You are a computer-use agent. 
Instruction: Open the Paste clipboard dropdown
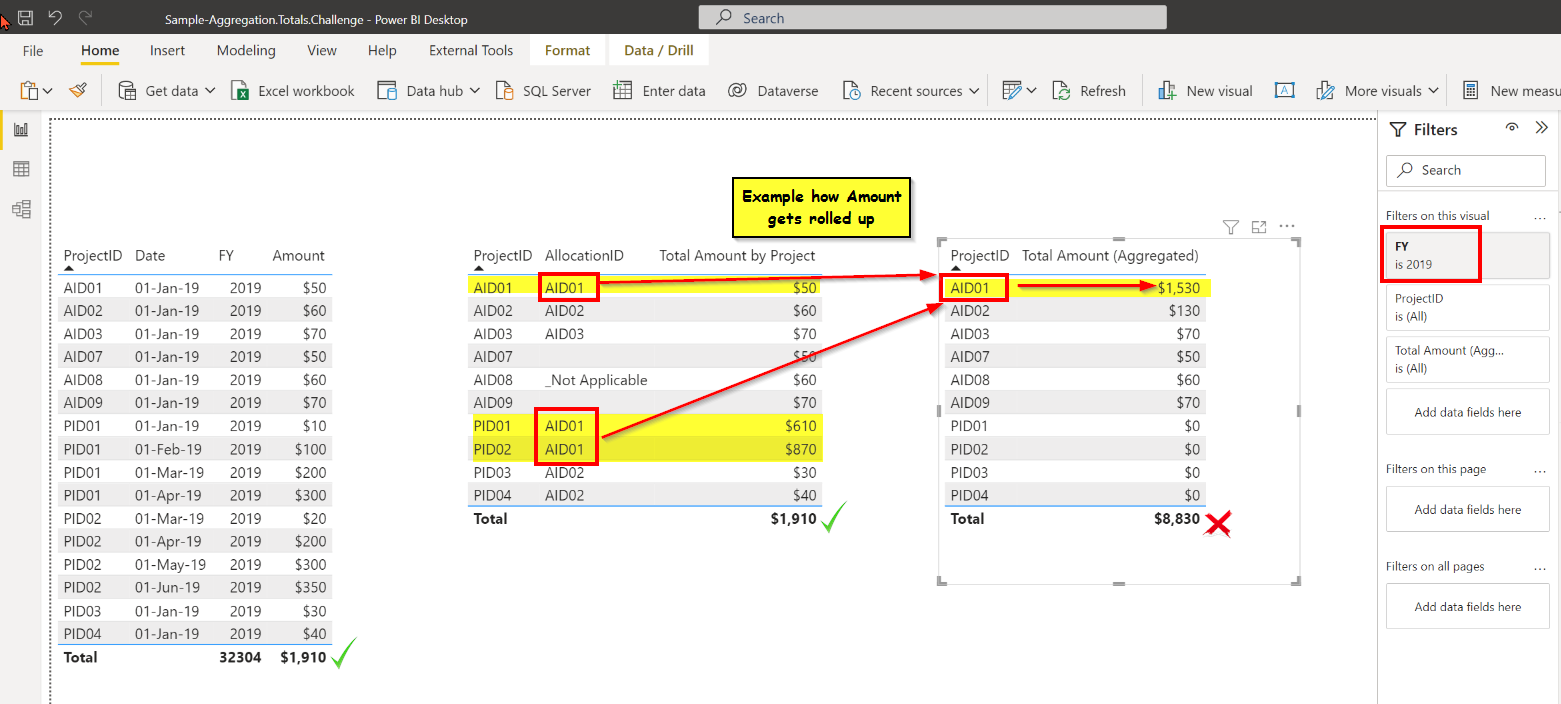(47, 91)
